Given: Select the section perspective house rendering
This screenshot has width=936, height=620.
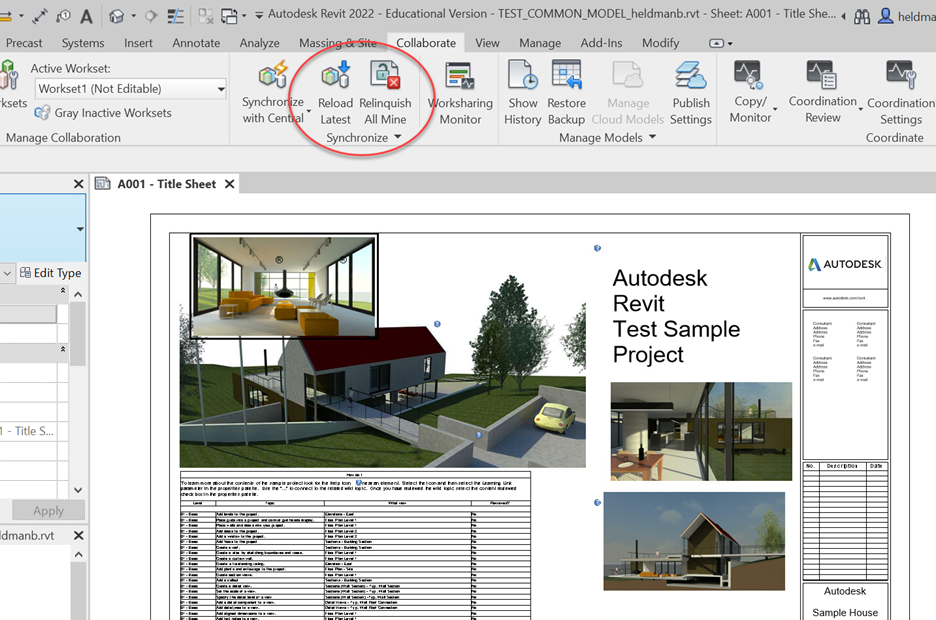Looking at the screenshot, I should (694, 541).
